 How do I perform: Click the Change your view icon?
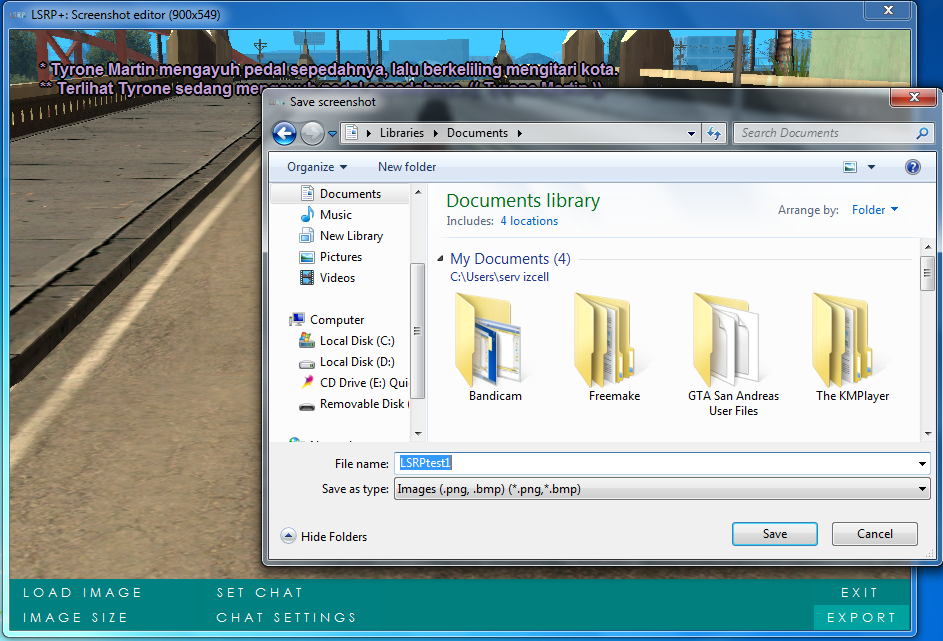click(850, 167)
